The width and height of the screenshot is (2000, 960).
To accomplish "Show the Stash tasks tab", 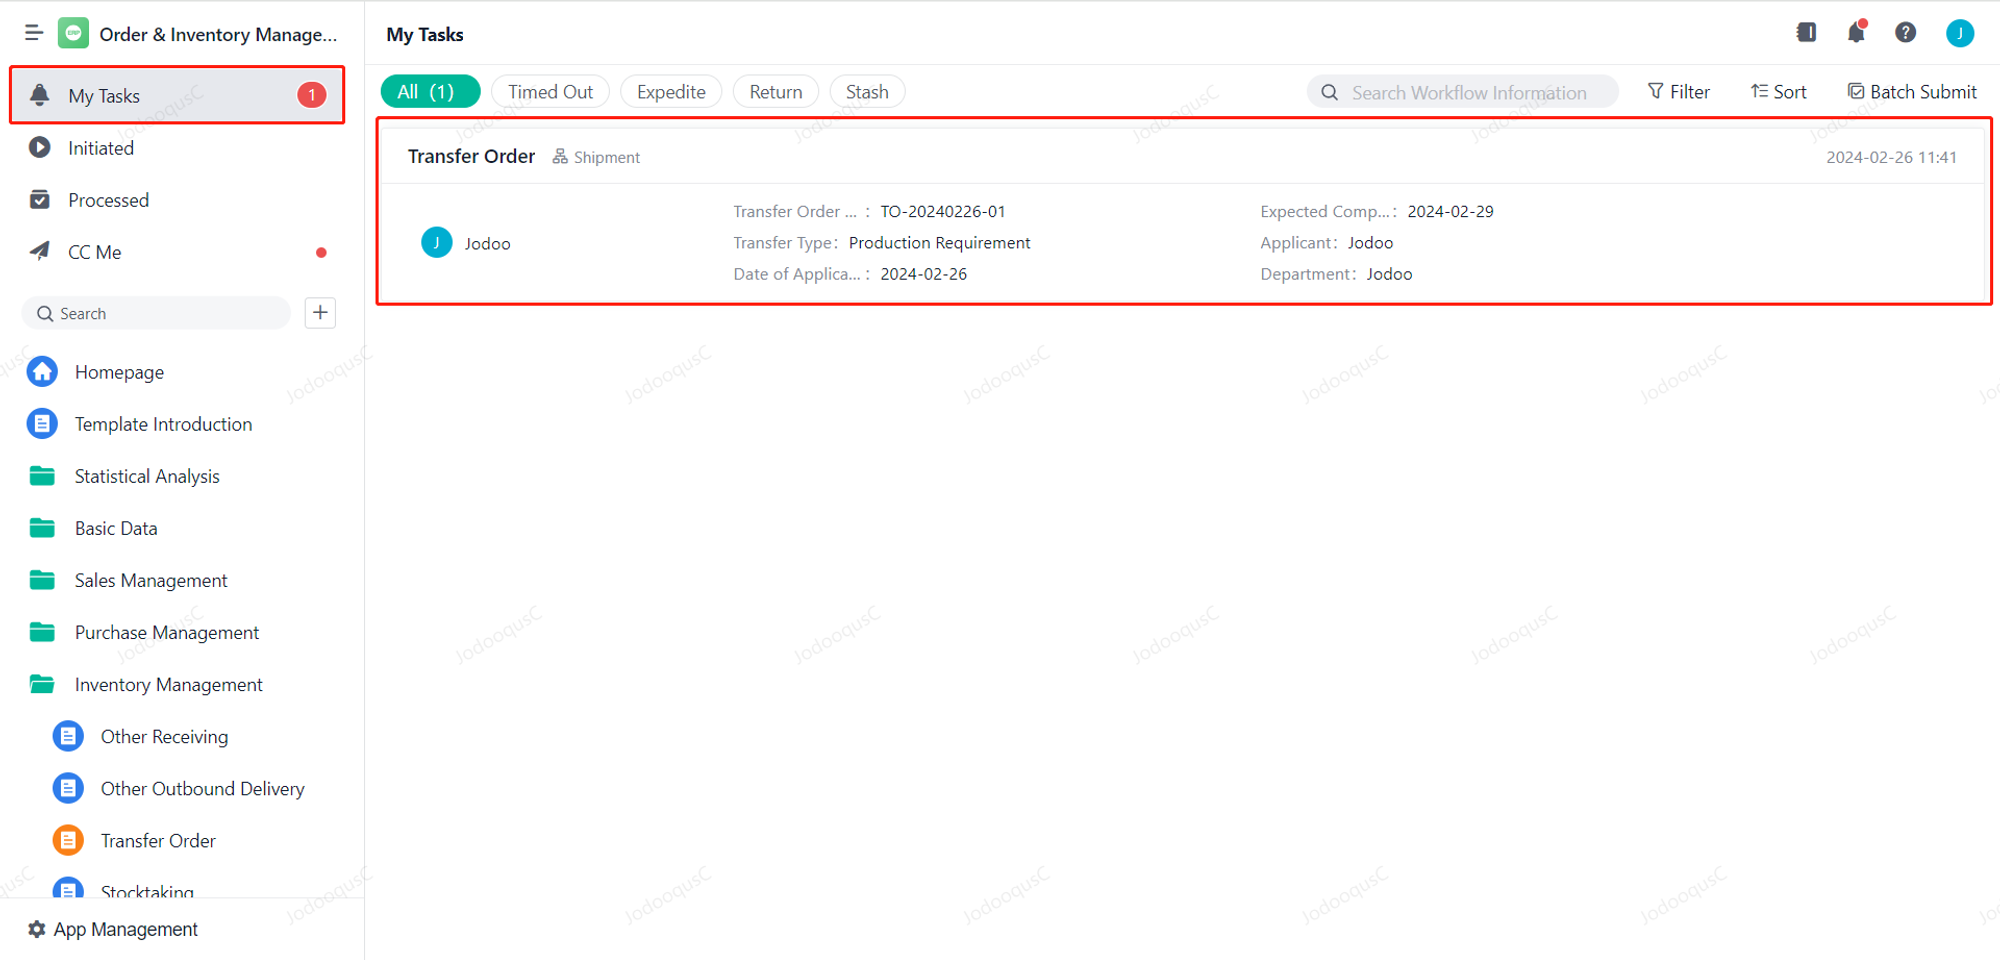I will pos(867,92).
